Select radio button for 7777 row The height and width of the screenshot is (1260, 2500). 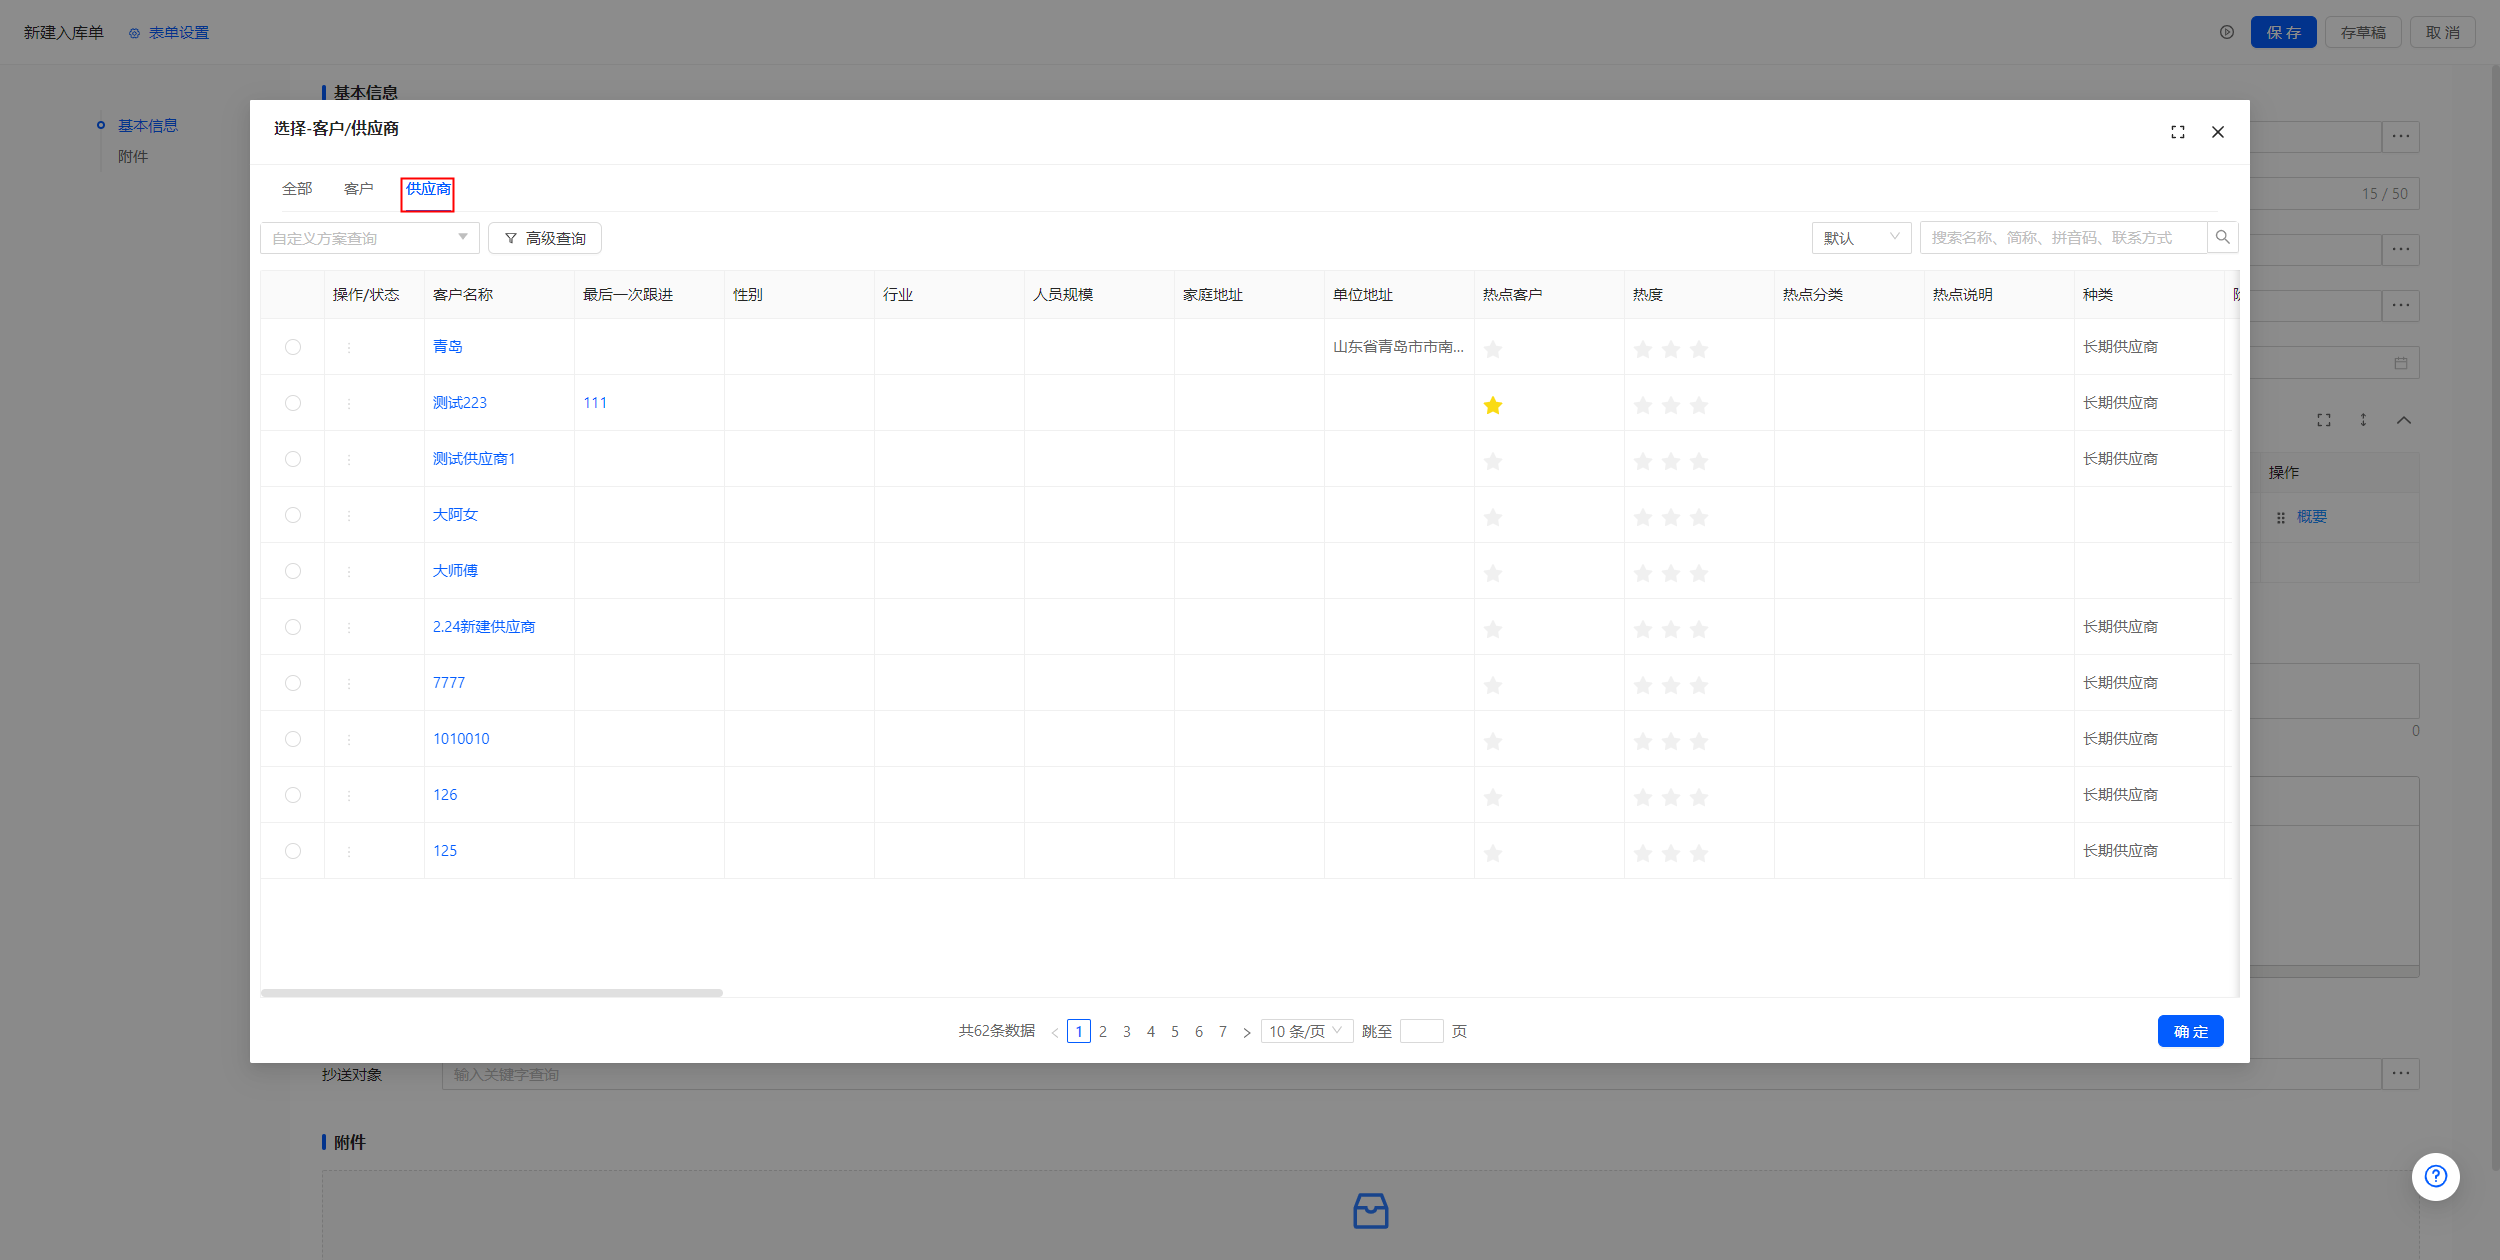click(x=293, y=683)
